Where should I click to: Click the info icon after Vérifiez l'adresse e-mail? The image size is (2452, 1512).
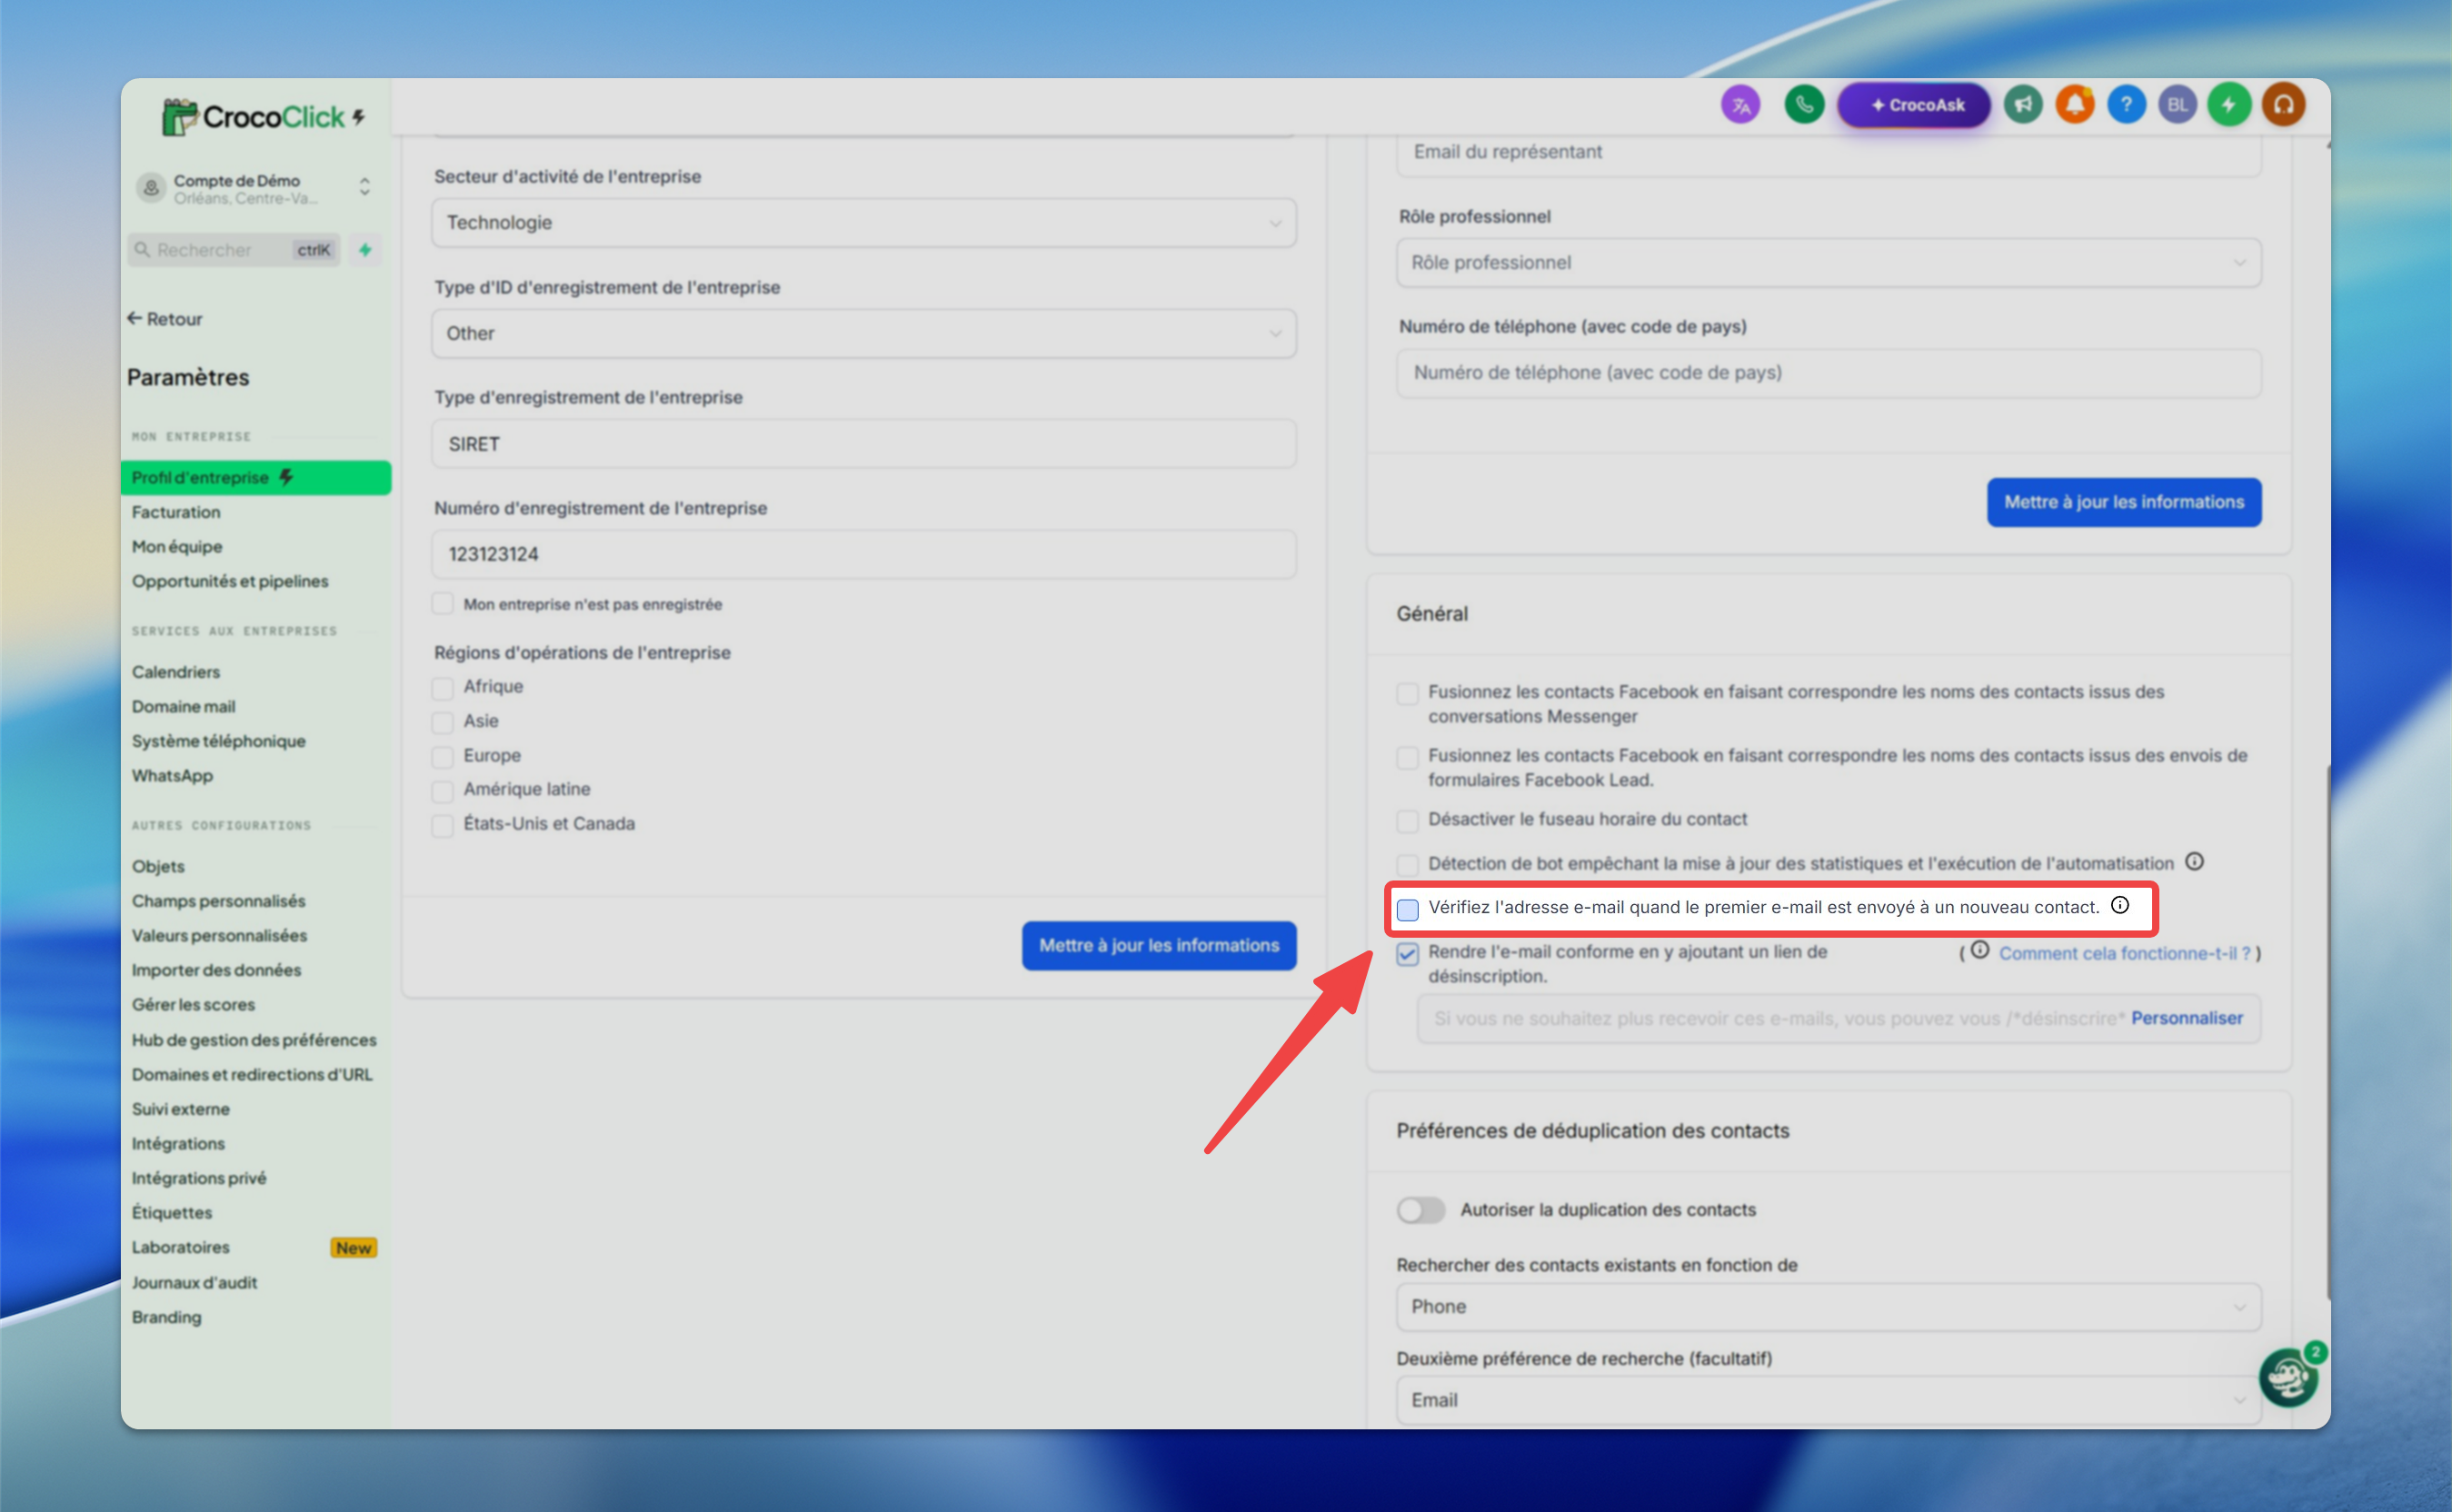[2120, 905]
